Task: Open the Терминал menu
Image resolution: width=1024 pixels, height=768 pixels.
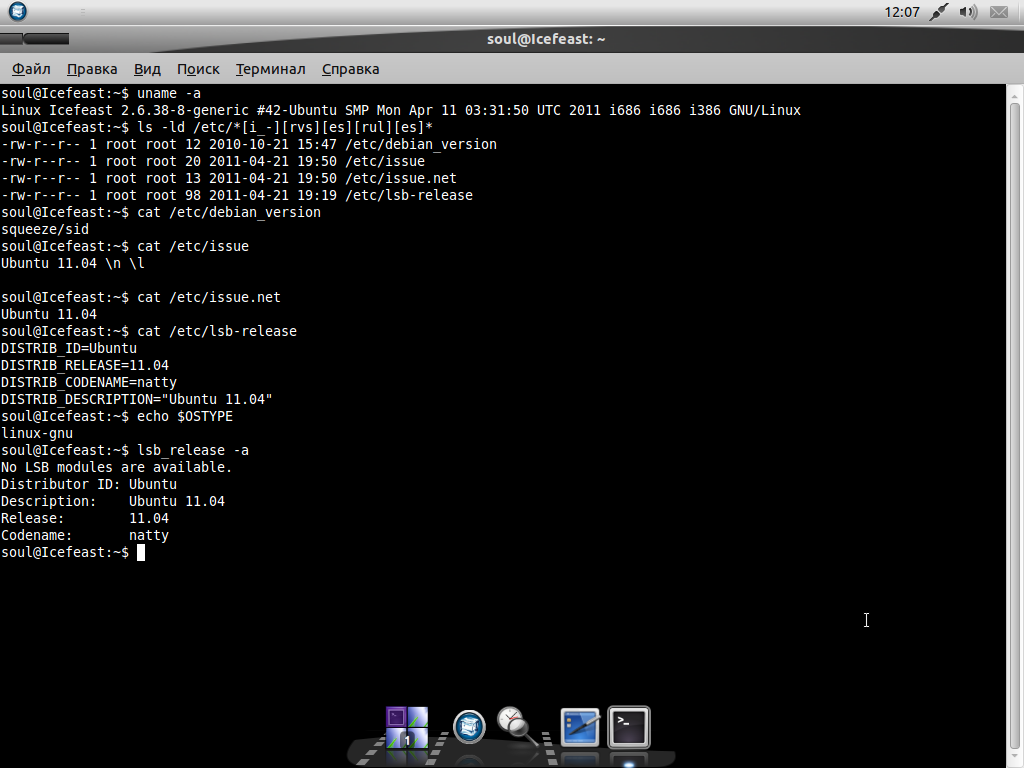Action: pos(270,69)
